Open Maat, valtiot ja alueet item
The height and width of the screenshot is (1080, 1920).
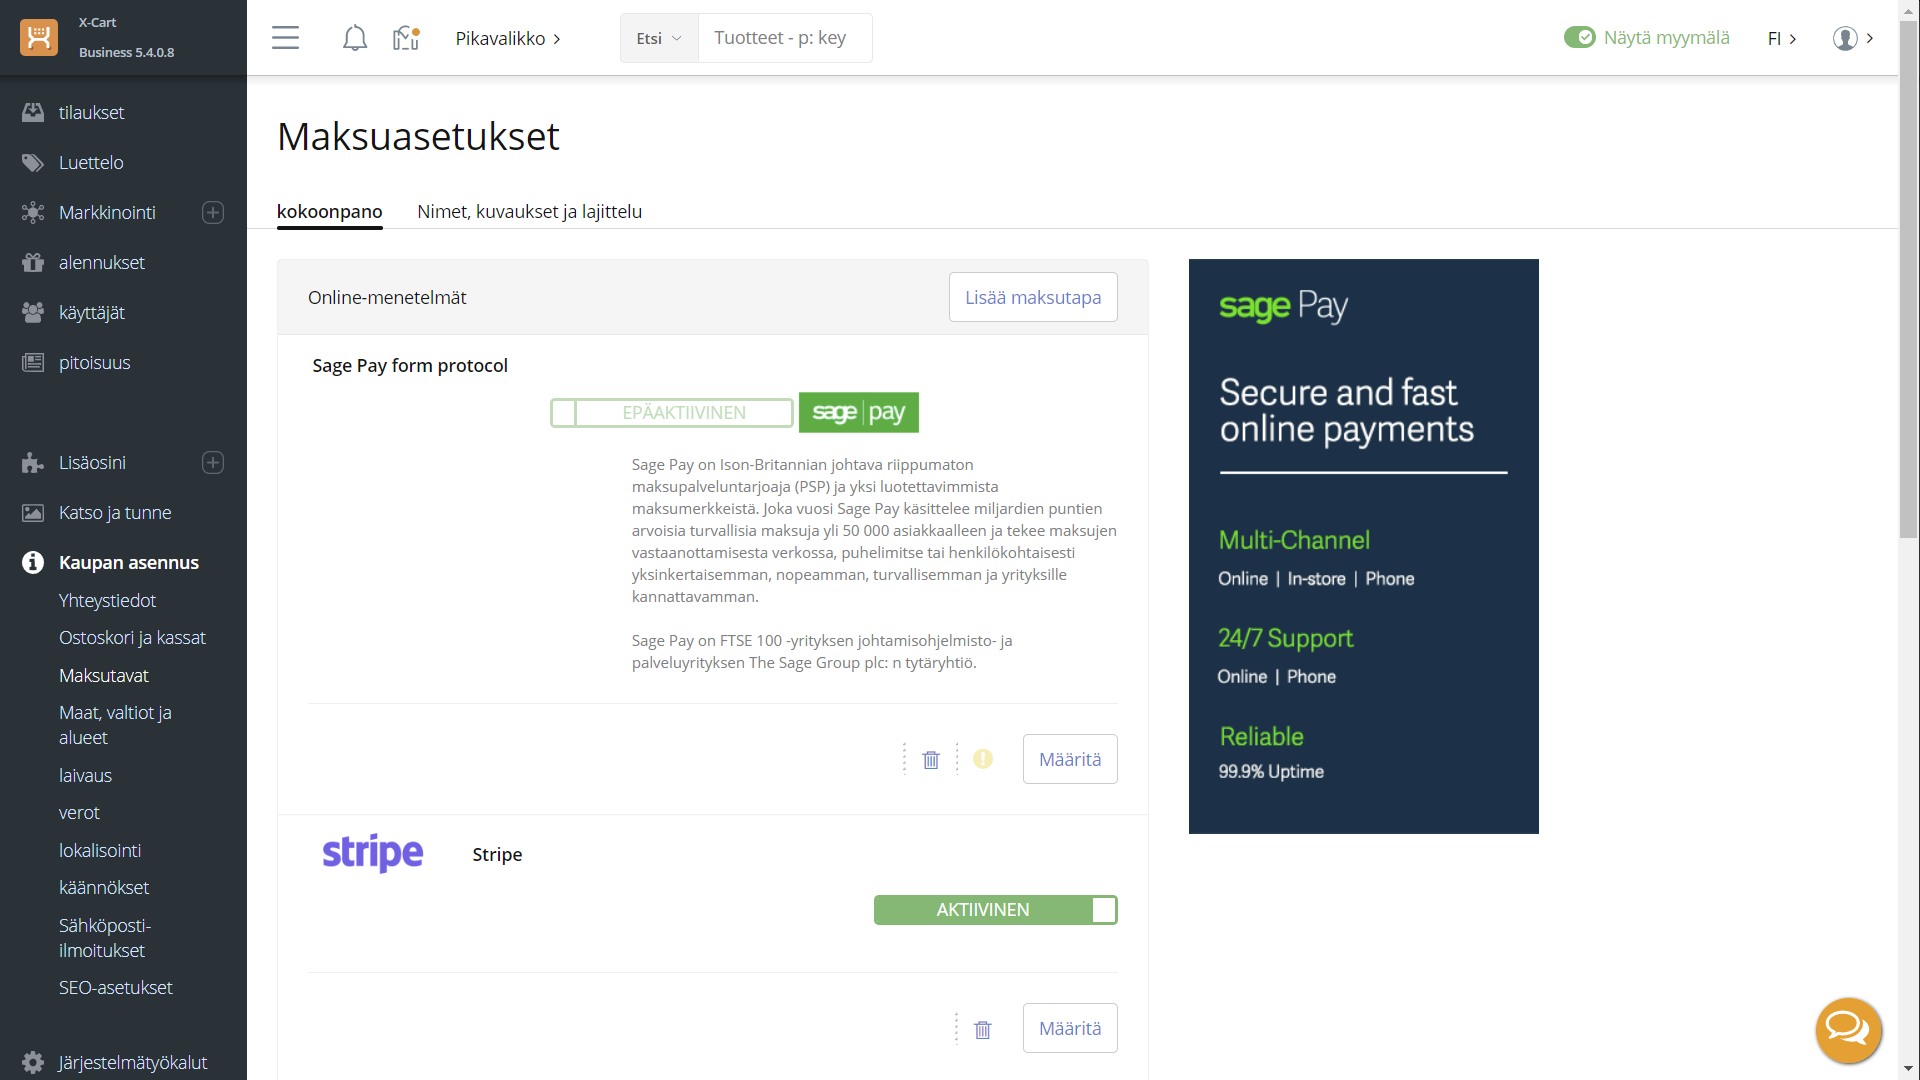115,725
